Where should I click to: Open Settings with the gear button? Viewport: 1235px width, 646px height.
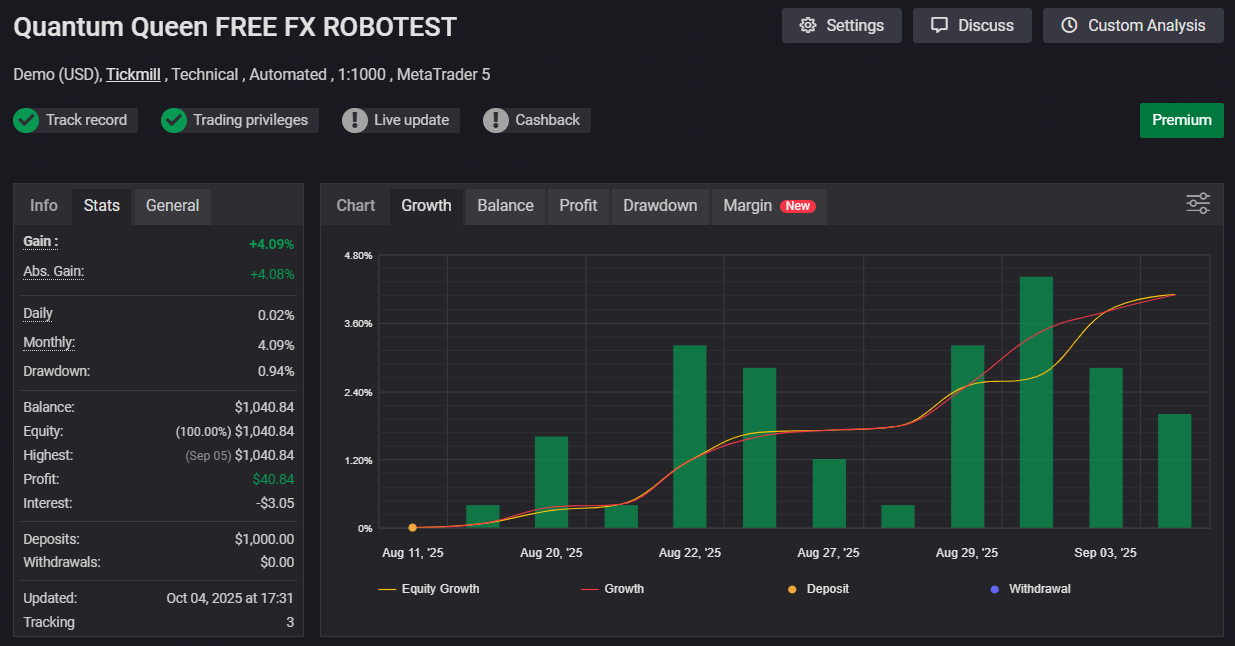(841, 25)
